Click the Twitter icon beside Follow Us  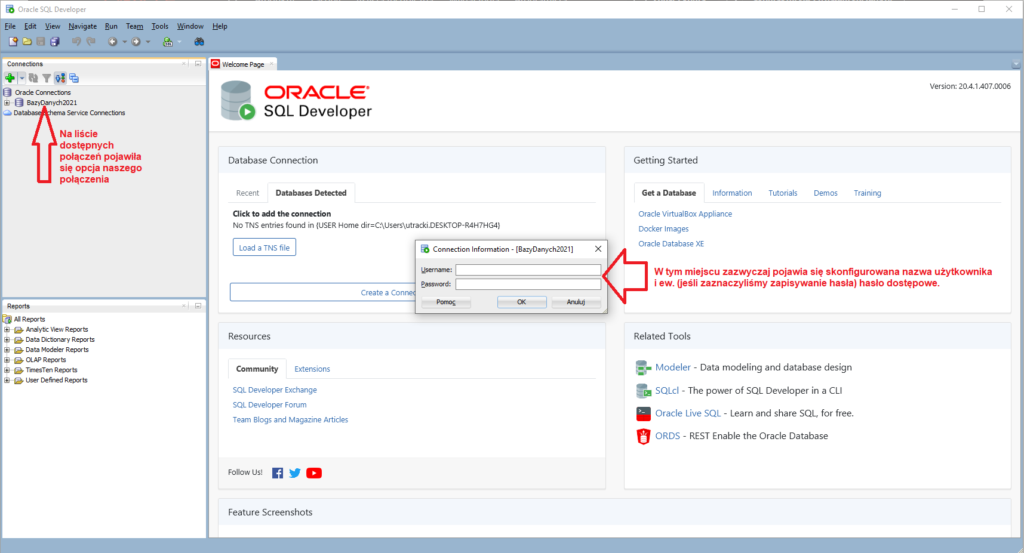(x=295, y=473)
